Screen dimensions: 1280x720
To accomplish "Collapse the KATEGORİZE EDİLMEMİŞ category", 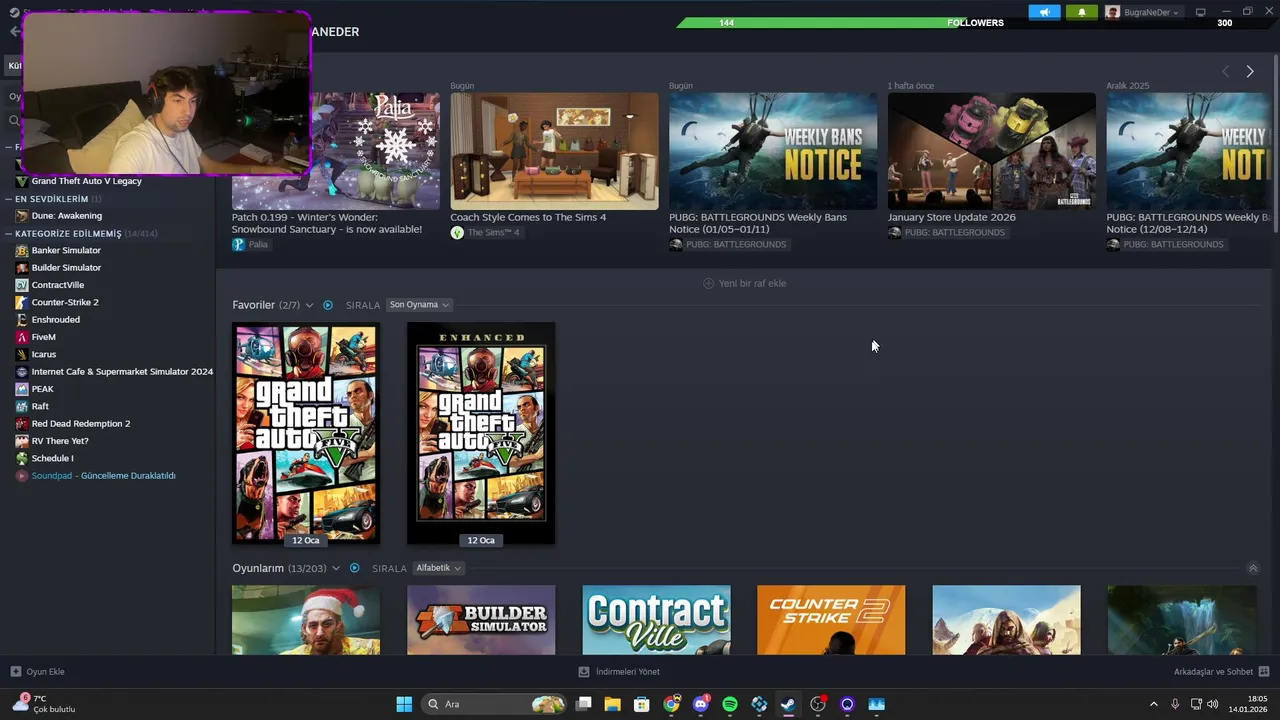I will point(8,234).
